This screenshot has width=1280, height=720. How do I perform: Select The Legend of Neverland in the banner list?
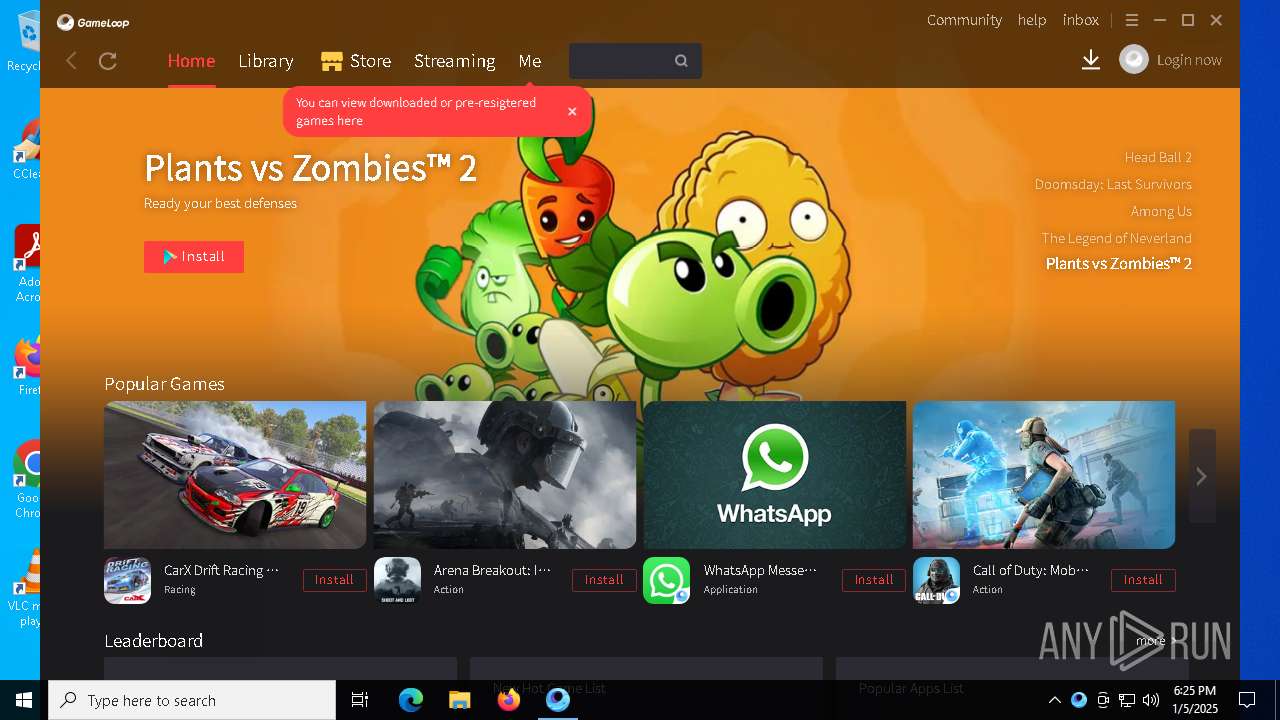pyautogui.click(x=1116, y=238)
